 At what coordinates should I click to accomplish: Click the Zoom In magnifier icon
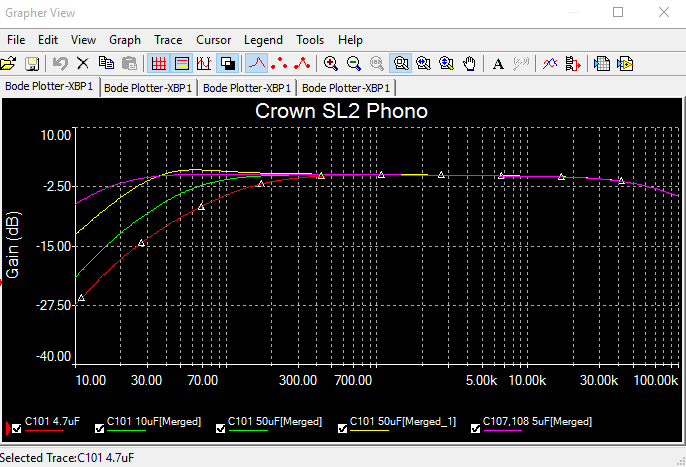coord(331,63)
